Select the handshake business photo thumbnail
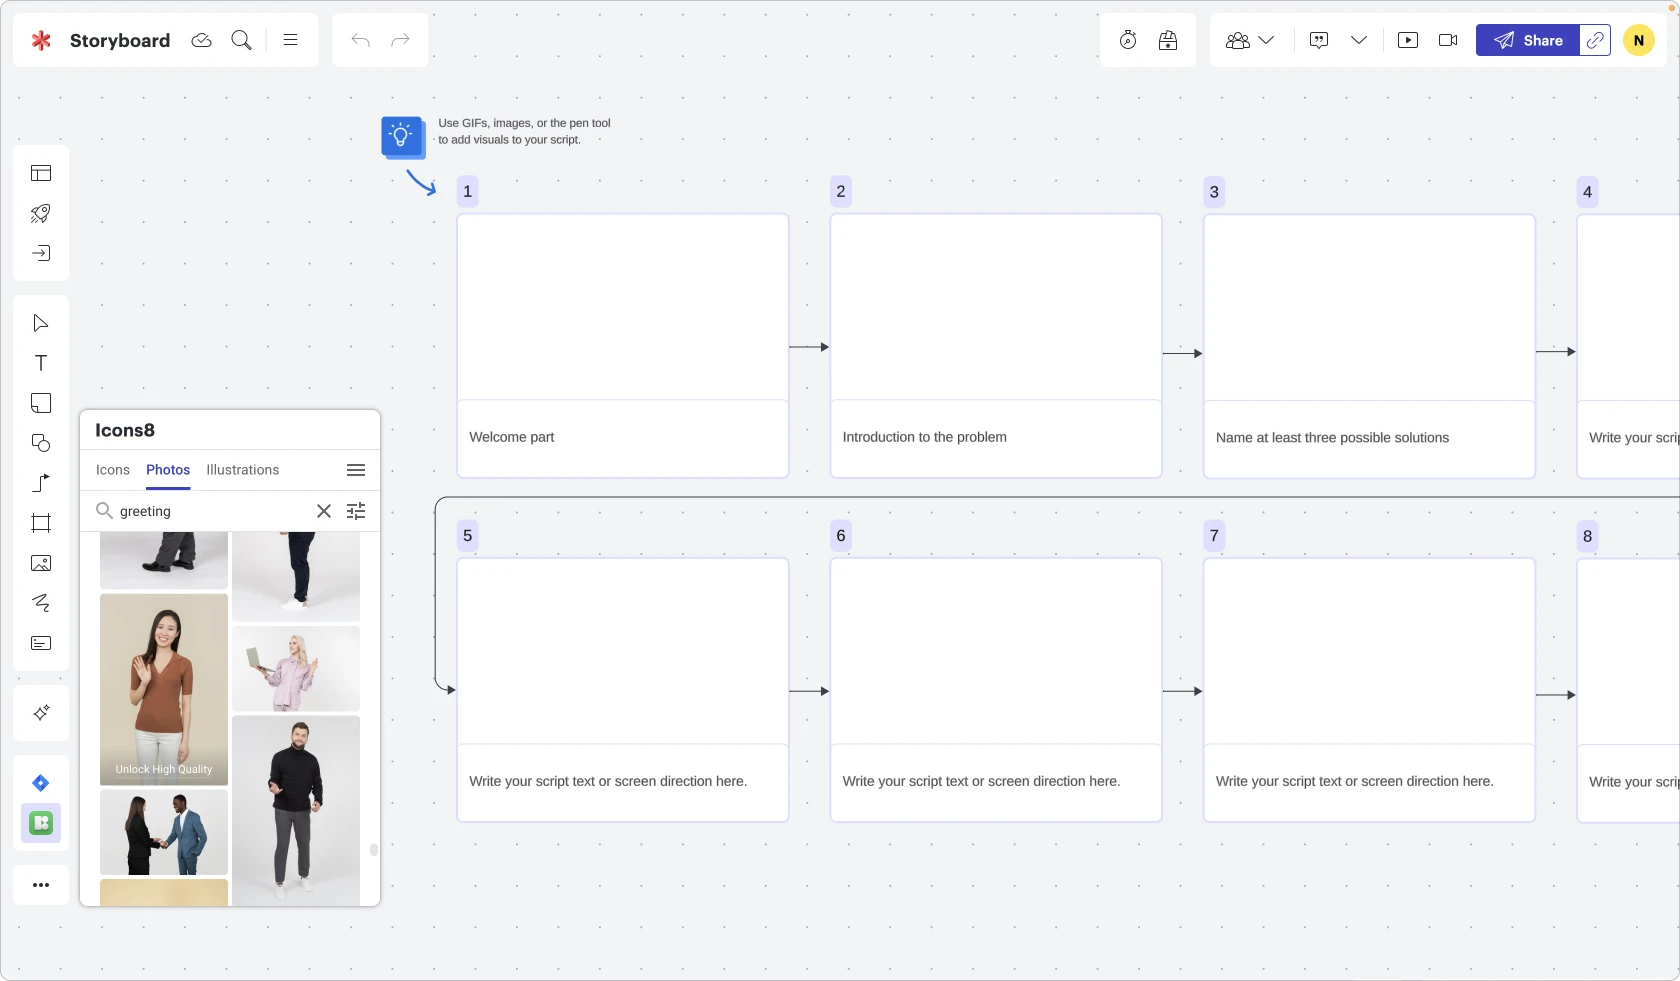1680x981 pixels. point(164,832)
